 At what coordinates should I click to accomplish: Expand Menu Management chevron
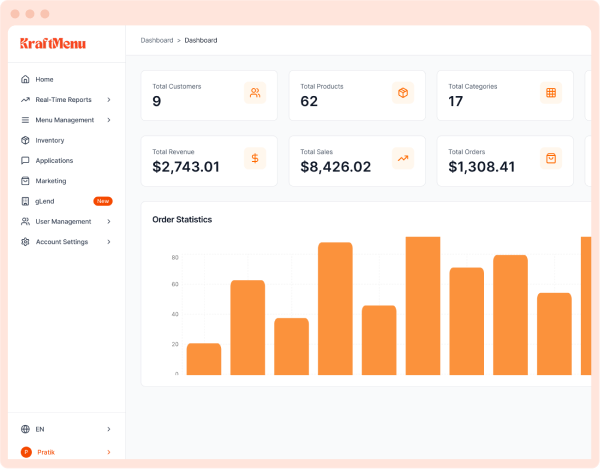[x=109, y=120]
